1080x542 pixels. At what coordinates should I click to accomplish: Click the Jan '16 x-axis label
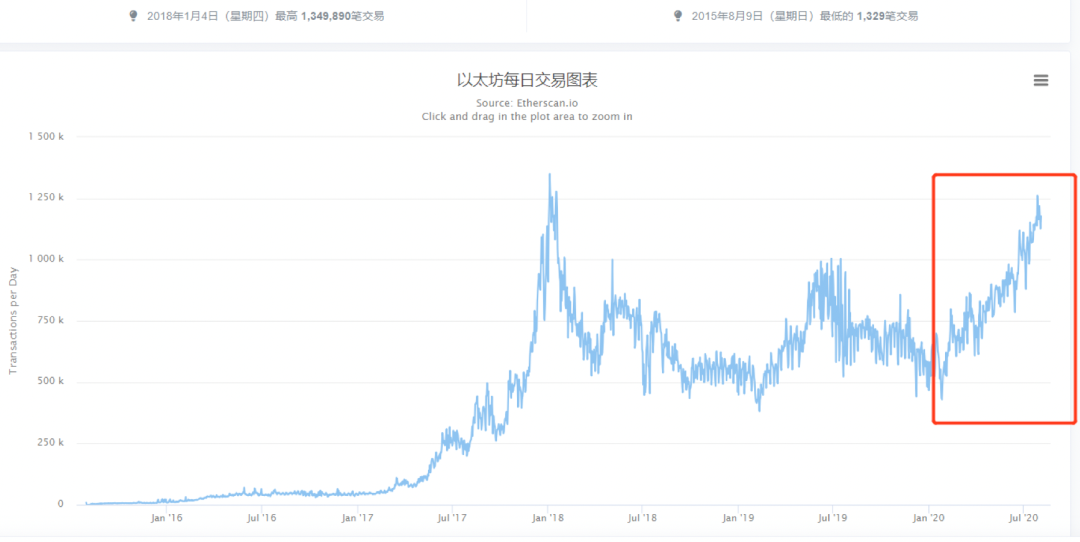pyautogui.click(x=166, y=518)
